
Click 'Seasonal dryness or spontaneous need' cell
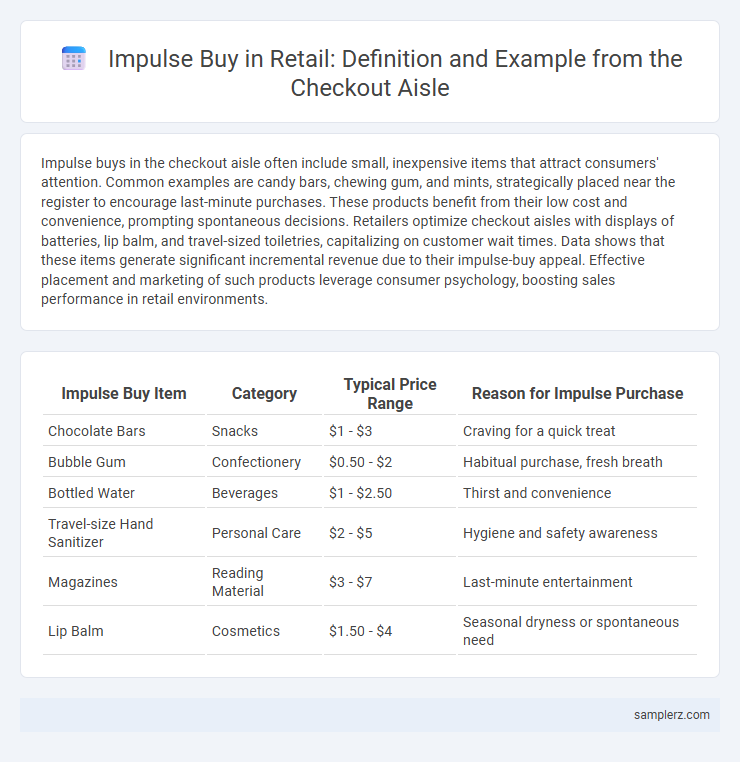coord(577,631)
